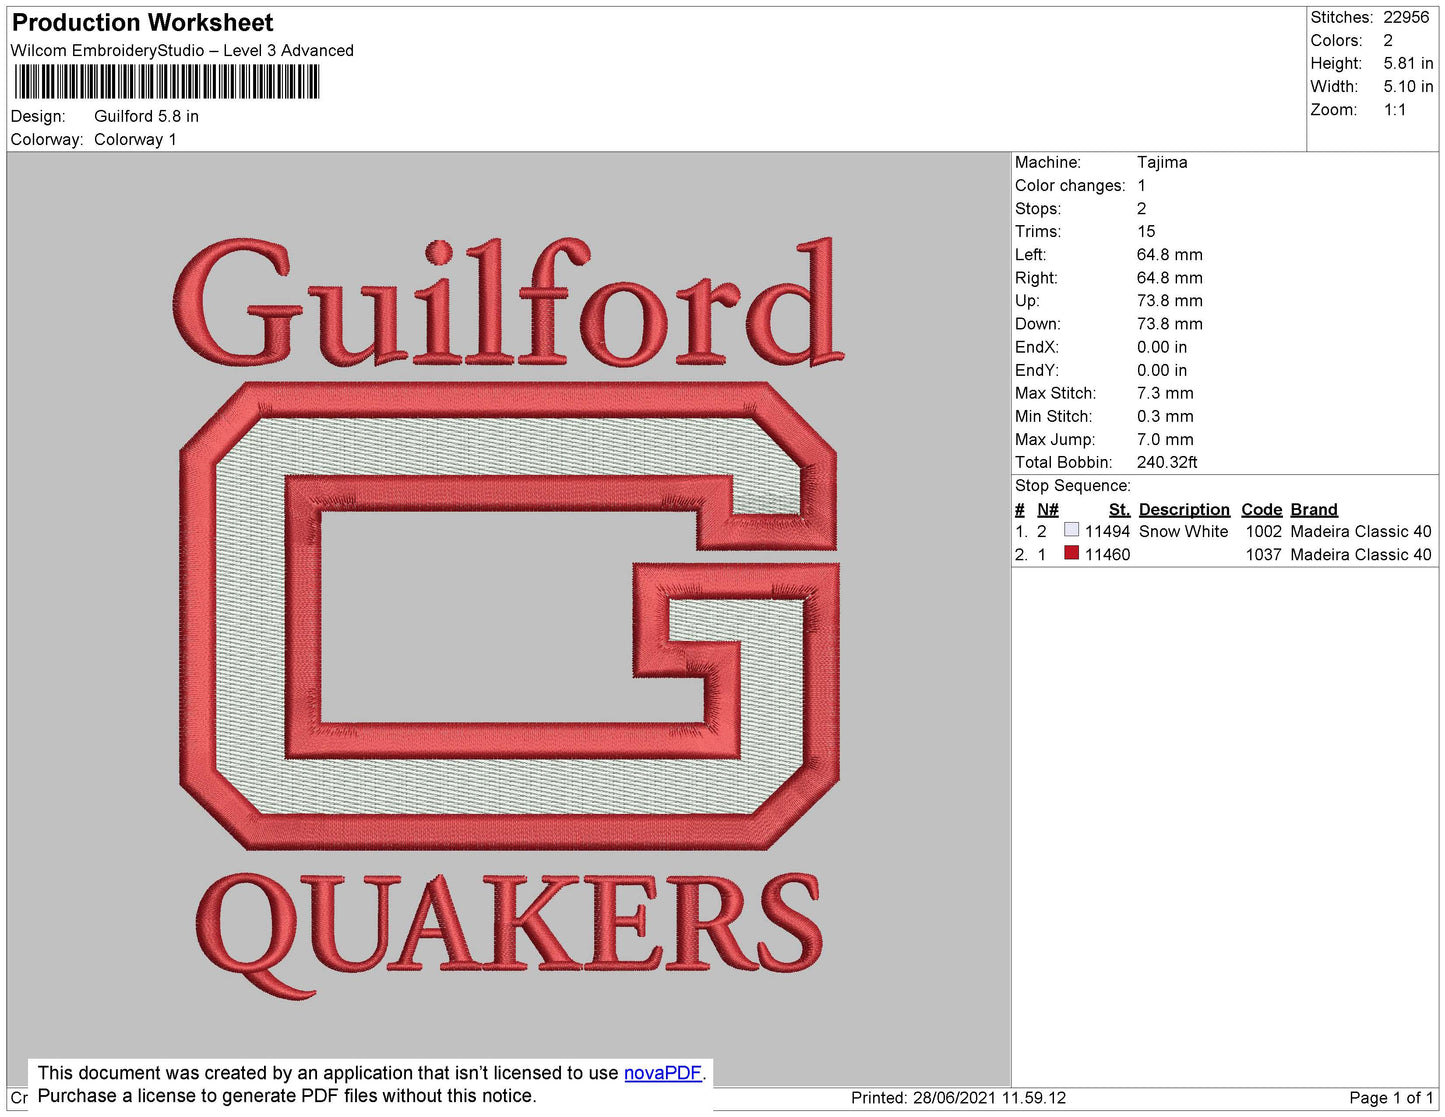Click the Up value 73.8 mm
The height and width of the screenshot is (1117, 1445).
pos(1170,301)
